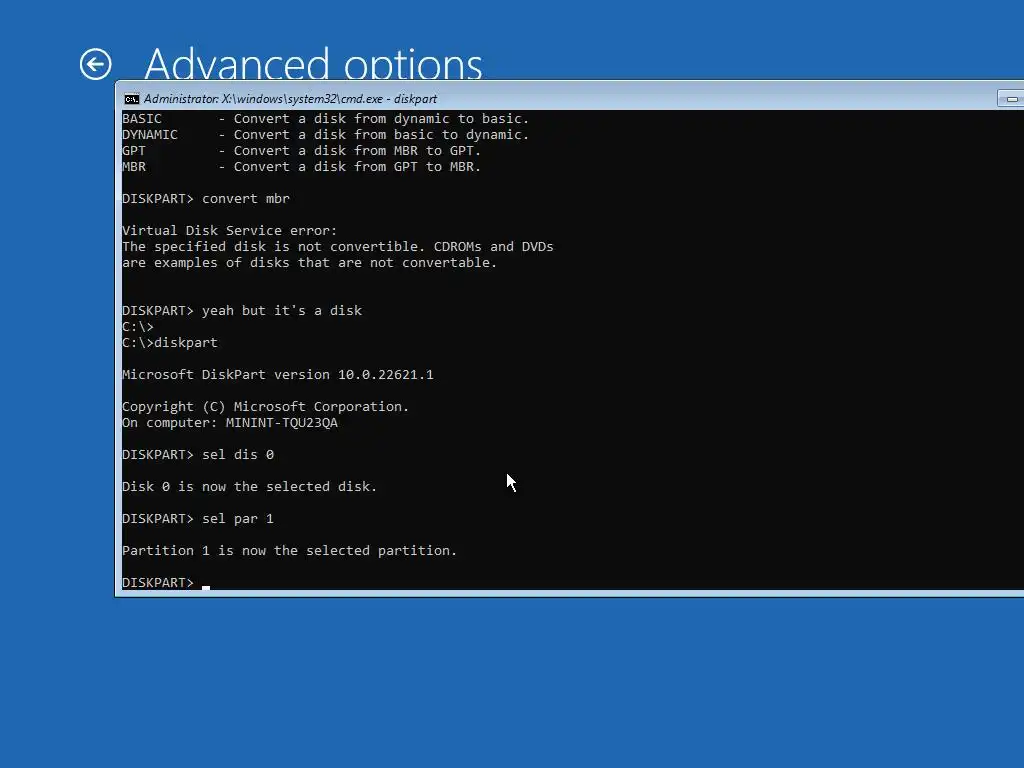Click 'are examples of disks that are not convertable.'
The height and width of the screenshot is (768, 1024).
tap(310, 263)
